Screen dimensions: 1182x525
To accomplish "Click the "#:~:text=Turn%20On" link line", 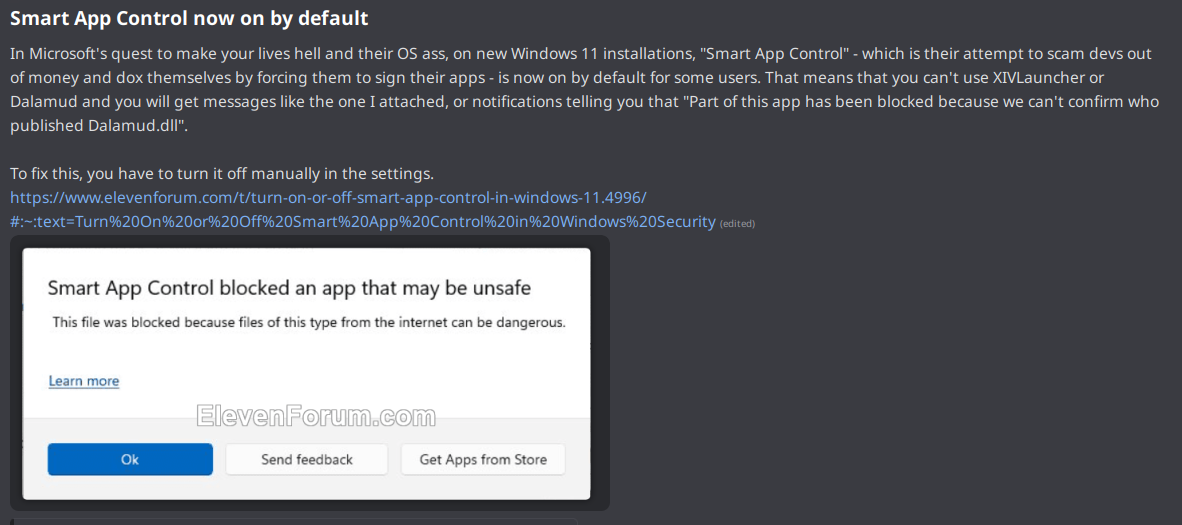I will pos(363,221).
